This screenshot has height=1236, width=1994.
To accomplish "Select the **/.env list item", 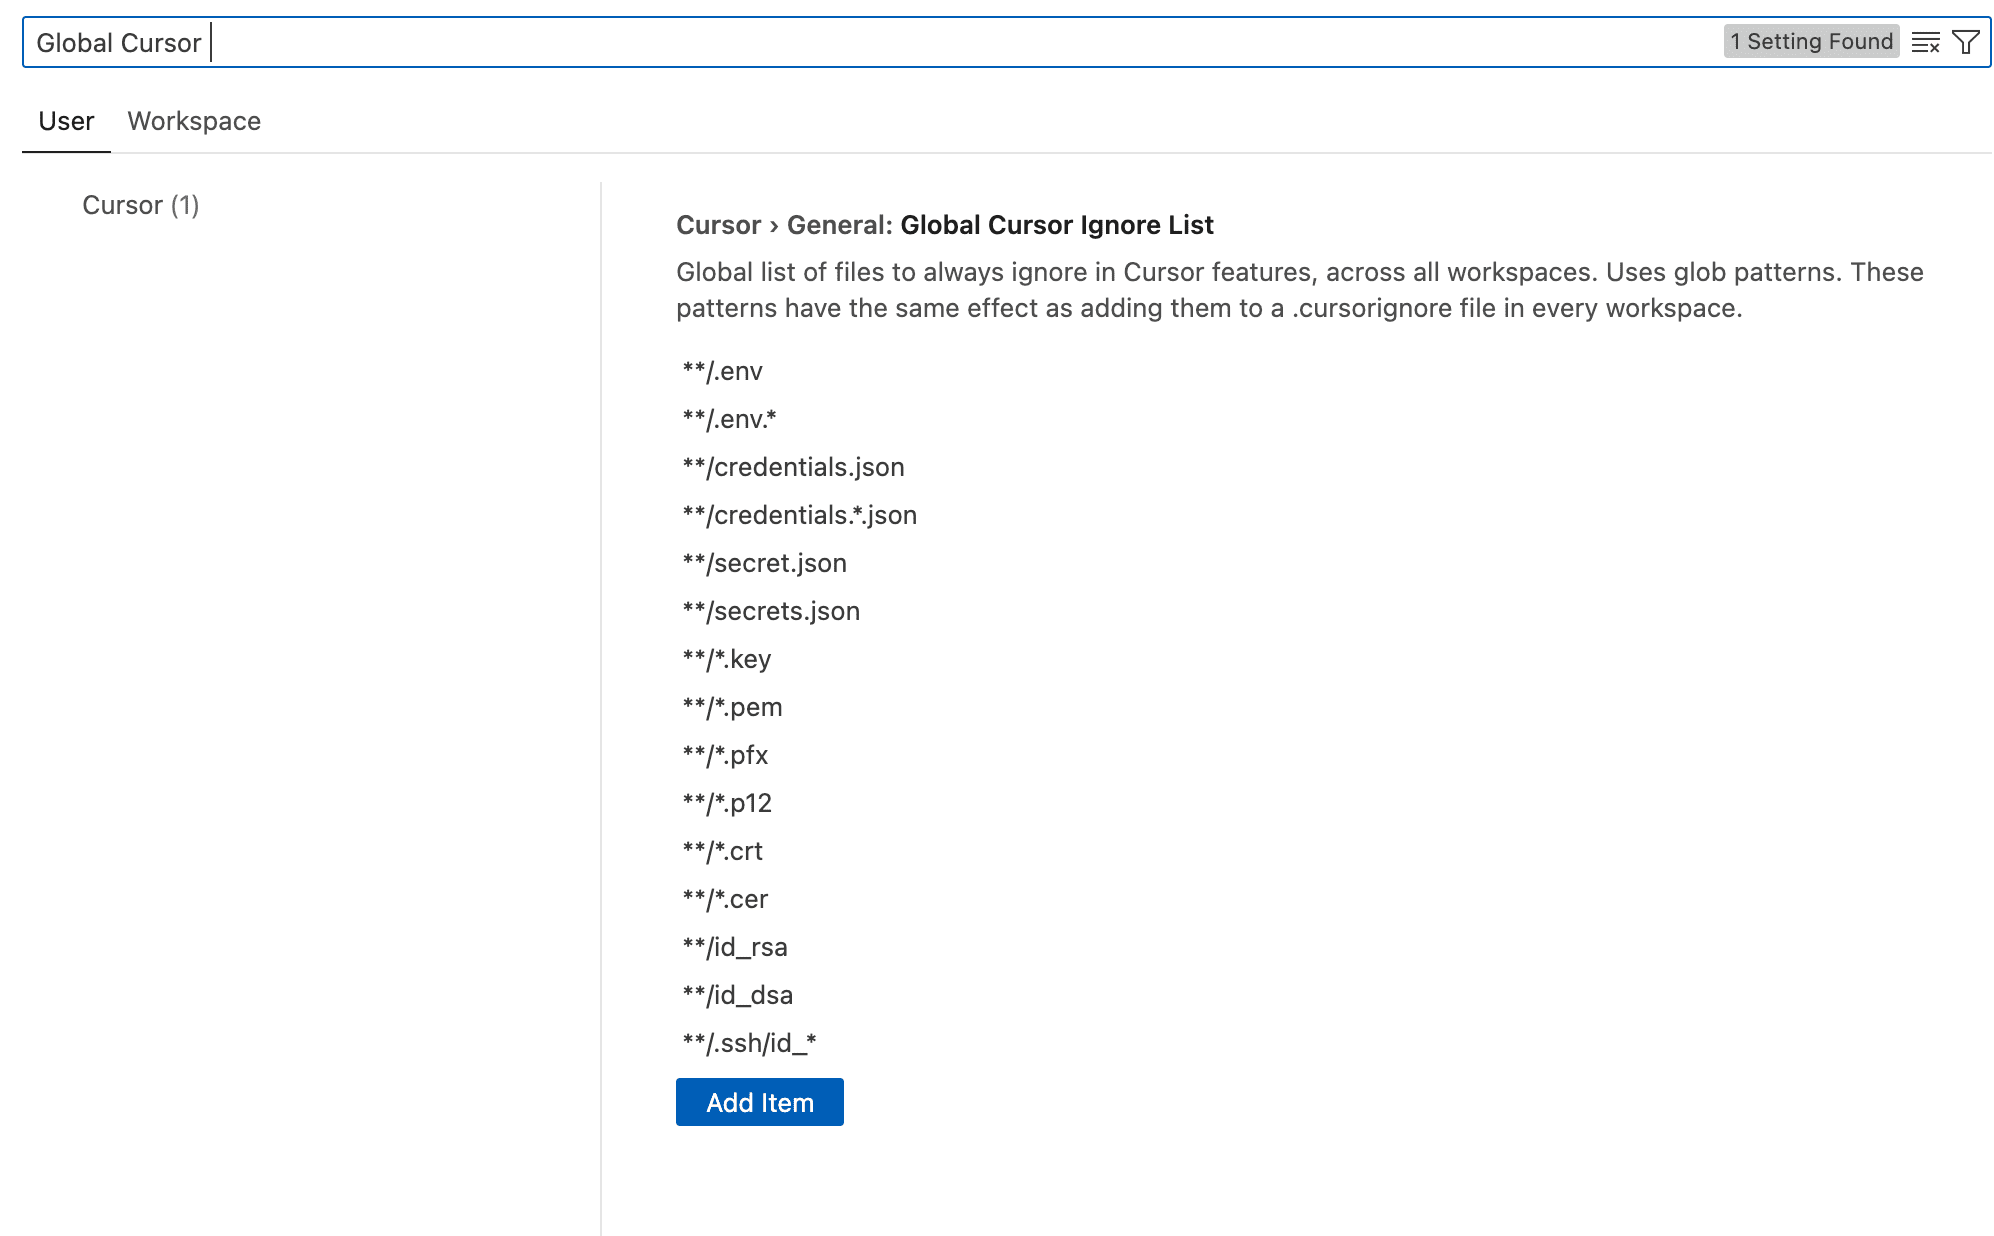I will pyautogui.click(x=722, y=371).
